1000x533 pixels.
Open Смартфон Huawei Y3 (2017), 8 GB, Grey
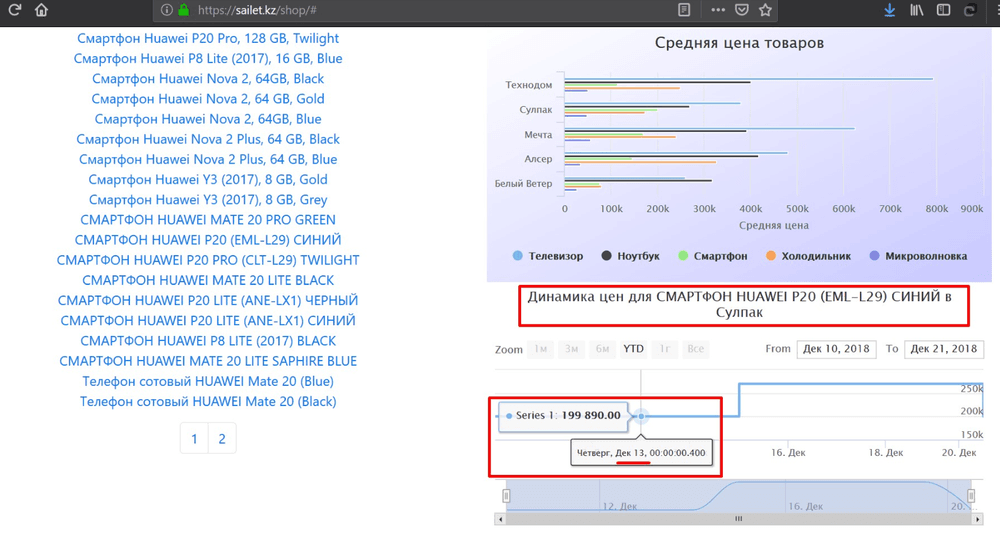point(208,200)
